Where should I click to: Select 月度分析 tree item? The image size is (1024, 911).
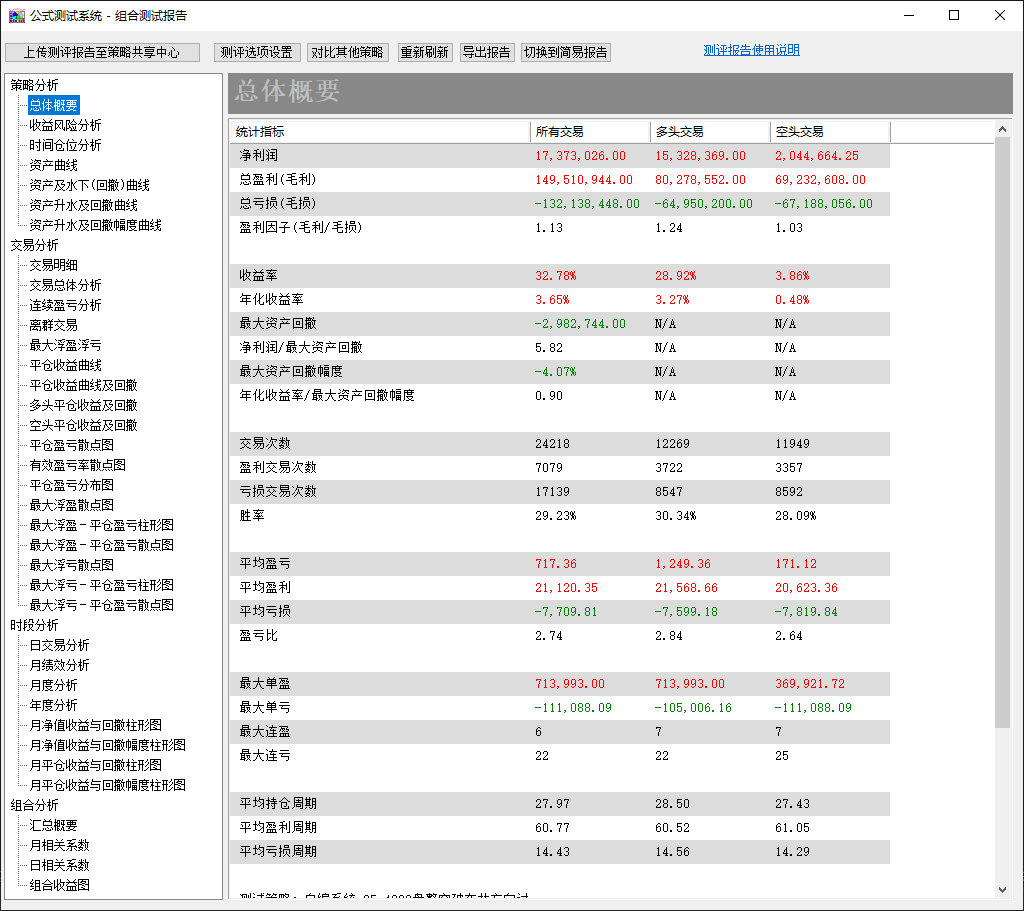click(54, 685)
